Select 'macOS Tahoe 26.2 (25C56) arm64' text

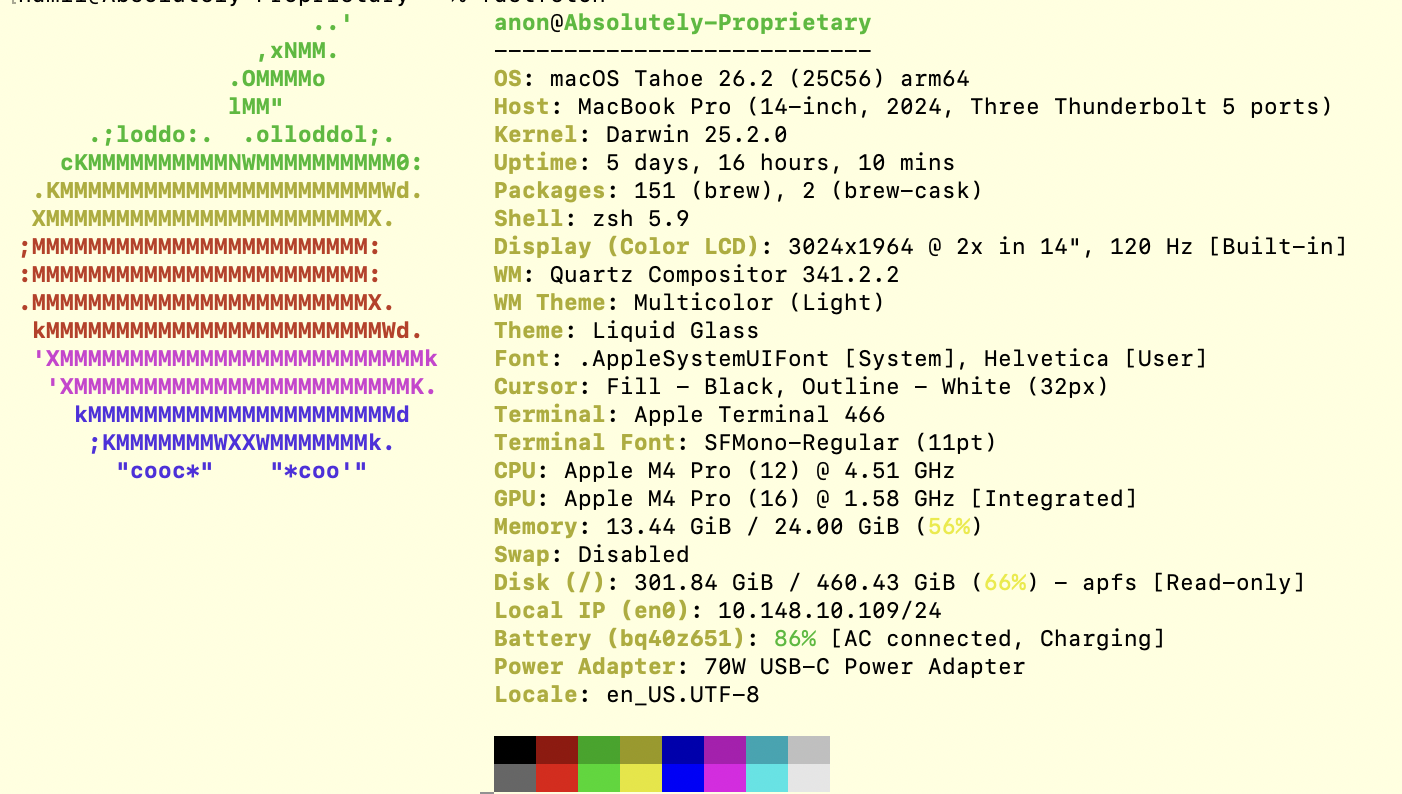point(760,79)
